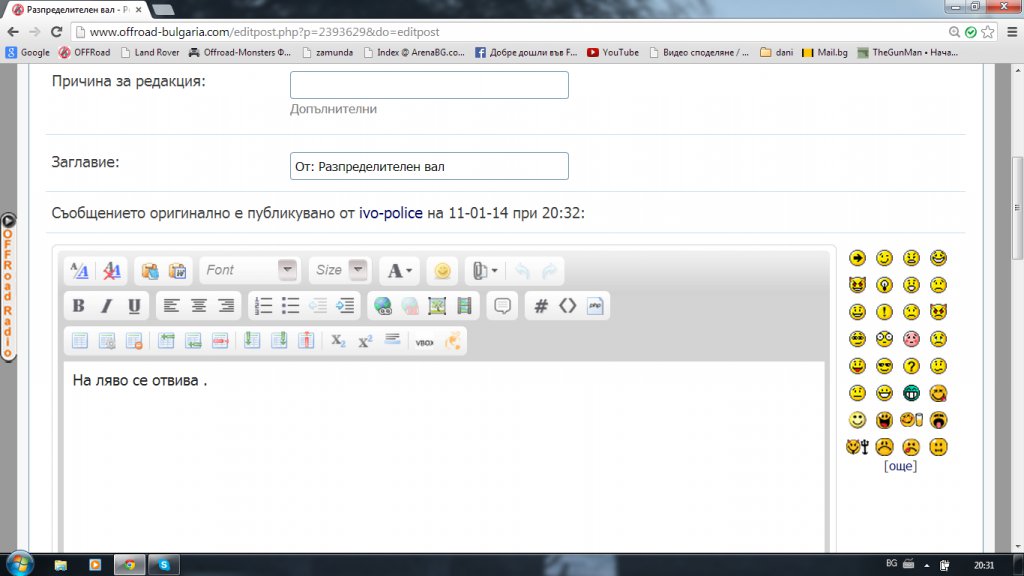Click the Заглавие title field
The width and height of the screenshot is (1024, 576).
point(429,166)
